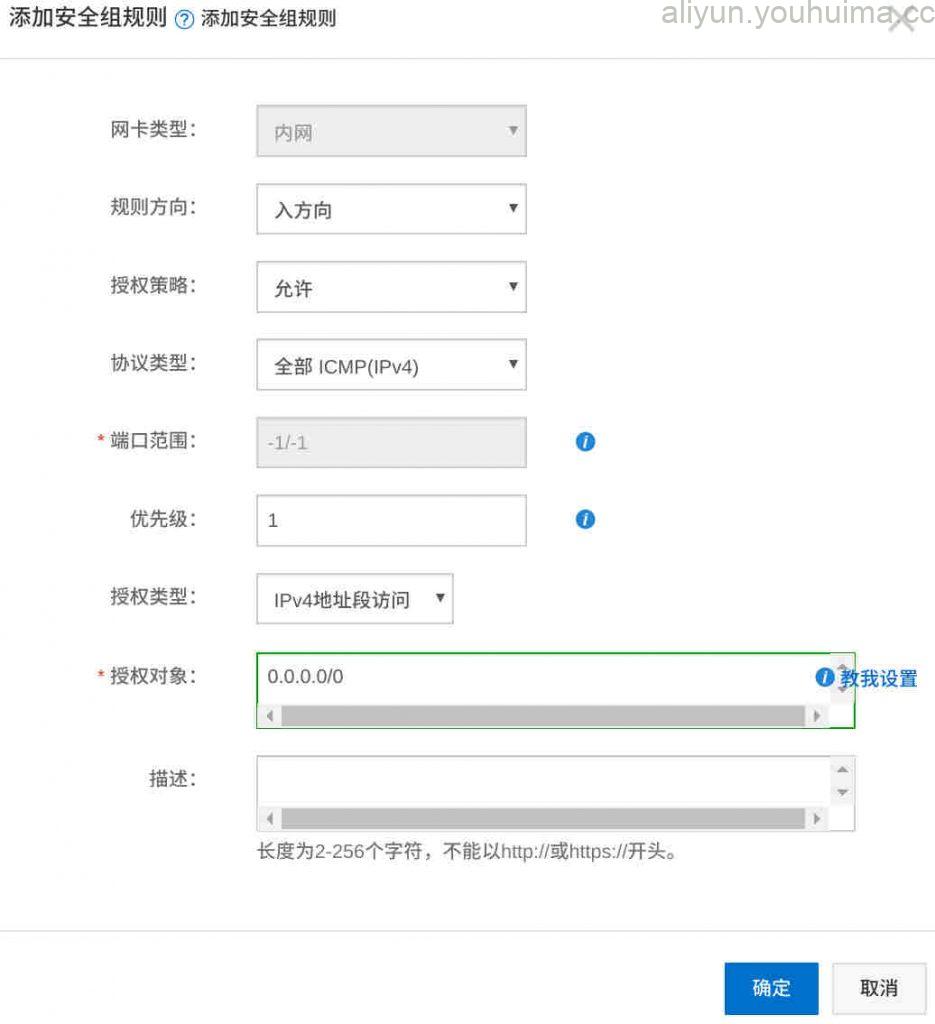Click the help question mark icon beside the title
The width and height of the screenshot is (935, 1024).
[185, 20]
